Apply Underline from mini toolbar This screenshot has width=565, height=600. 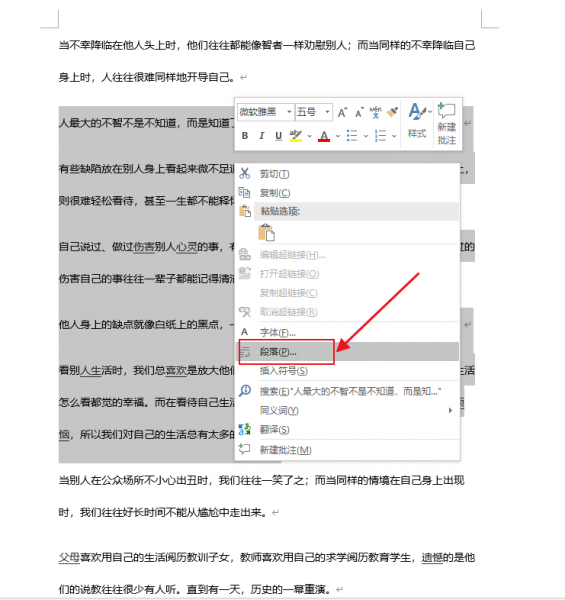tap(278, 136)
